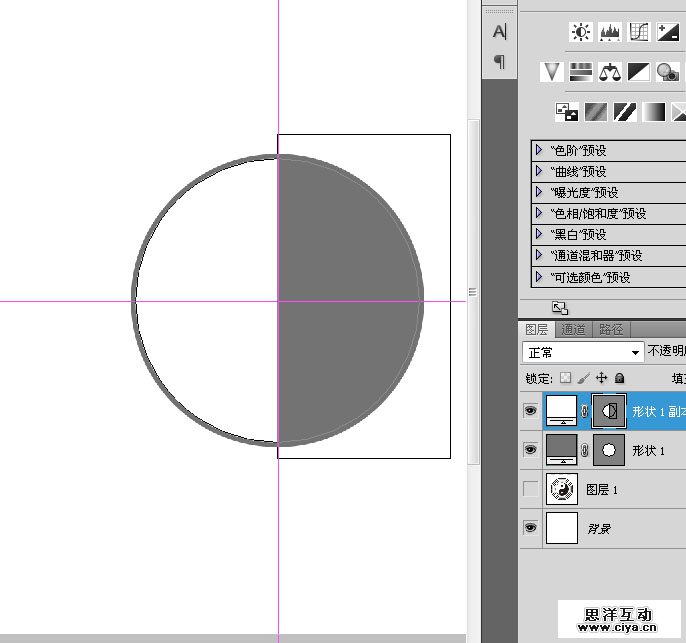Select the Exposure adjustment icon
The image size is (686, 643).
(x=668, y=33)
